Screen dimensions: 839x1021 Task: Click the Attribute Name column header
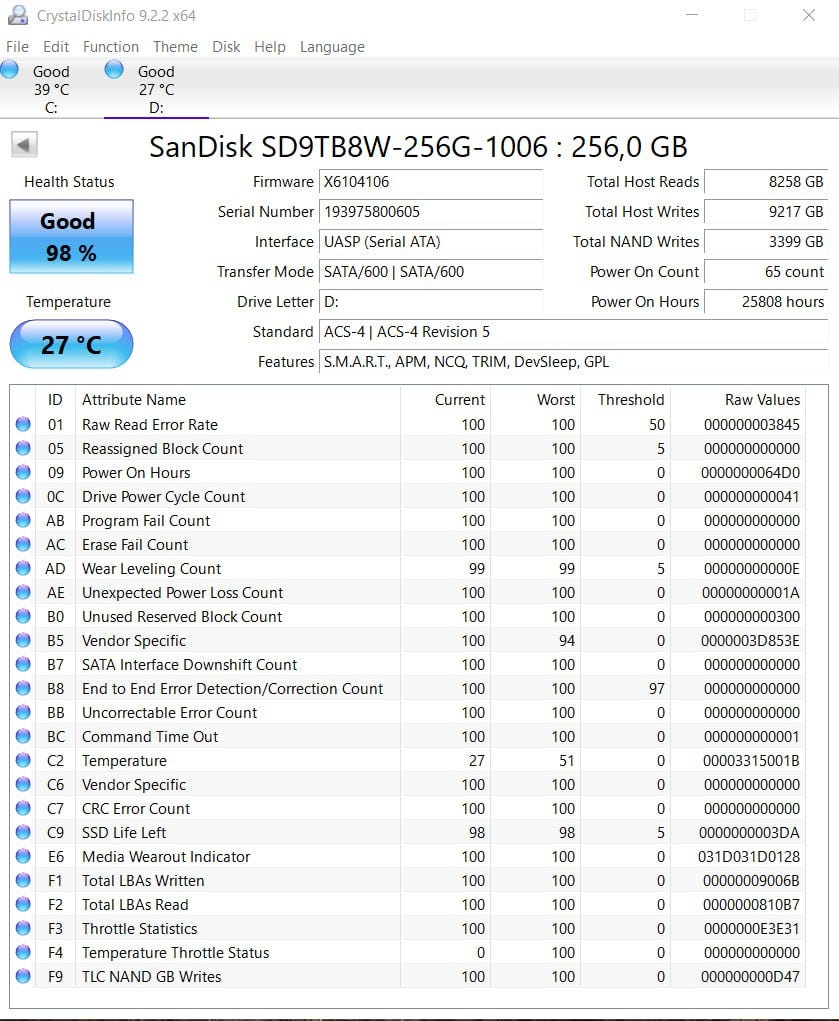coord(134,400)
